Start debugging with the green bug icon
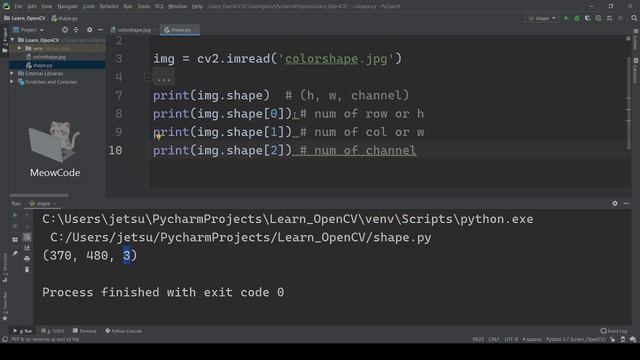Viewport: 640px width, 360px height. click(x=577, y=18)
